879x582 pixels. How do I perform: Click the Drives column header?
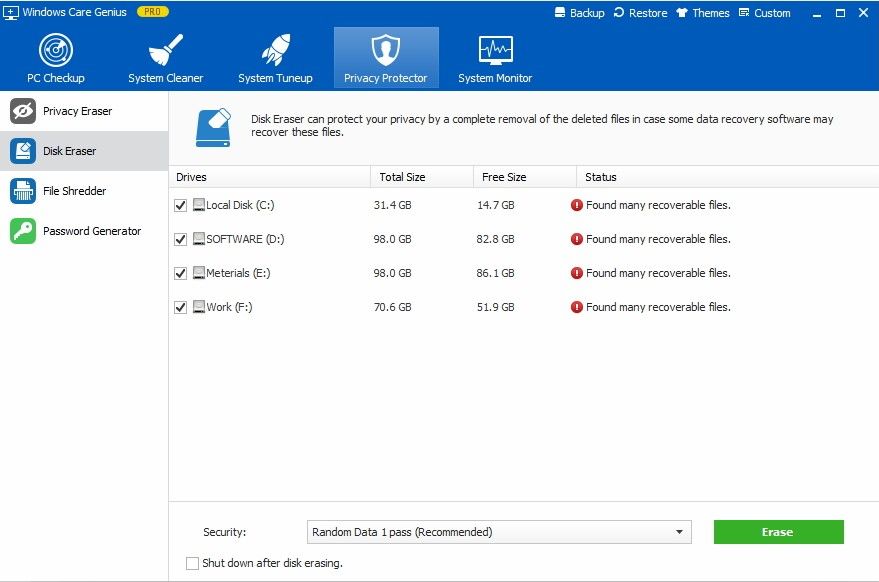click(270, 177)
